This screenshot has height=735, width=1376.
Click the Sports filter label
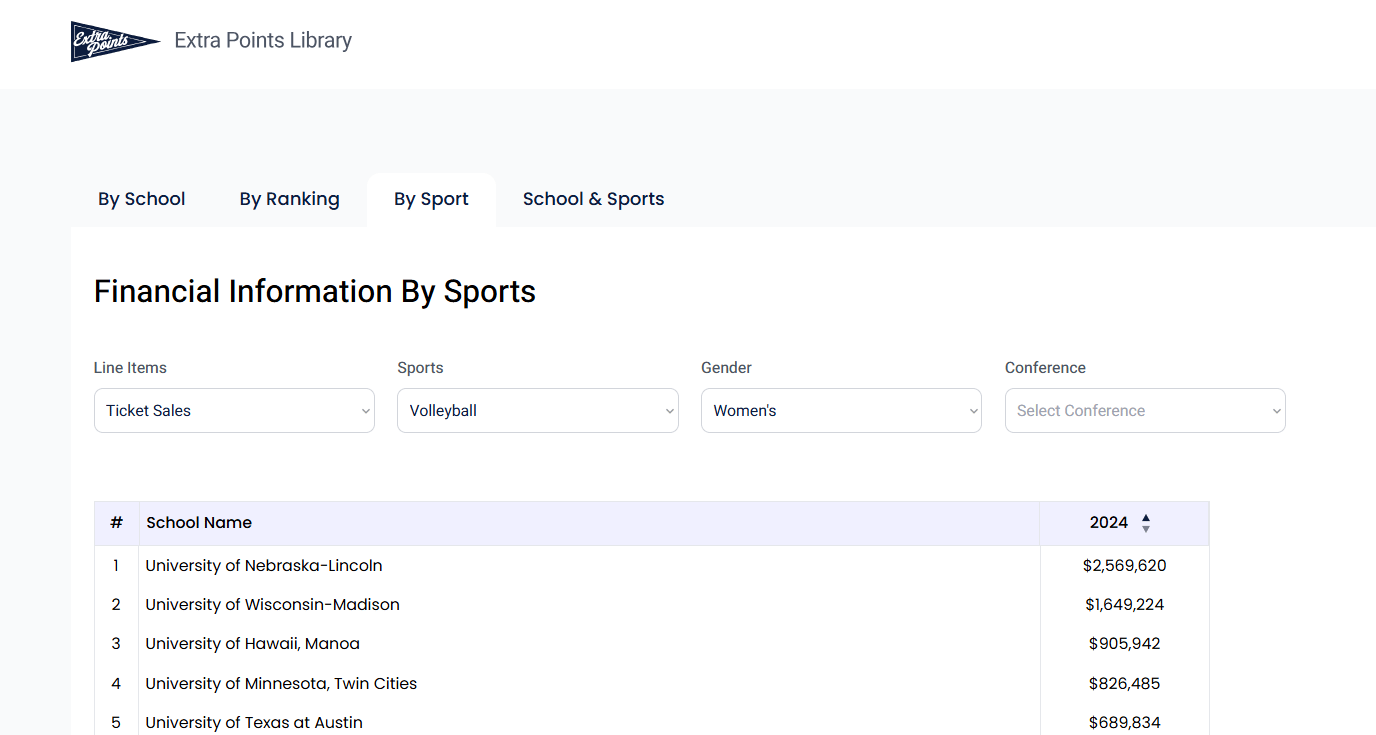point(420,368)
